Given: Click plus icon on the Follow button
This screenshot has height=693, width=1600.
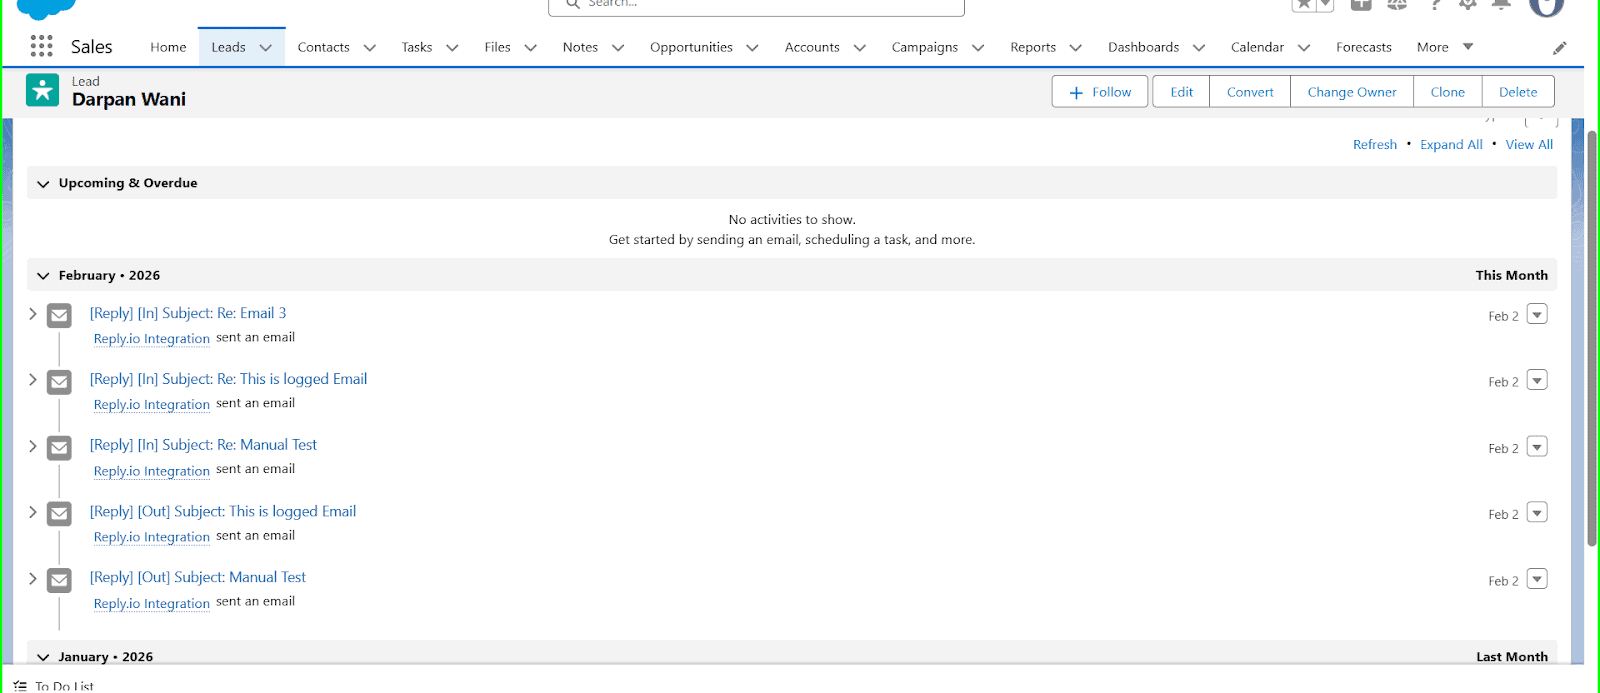Looking at the screenshot, I should point(1076,92).
